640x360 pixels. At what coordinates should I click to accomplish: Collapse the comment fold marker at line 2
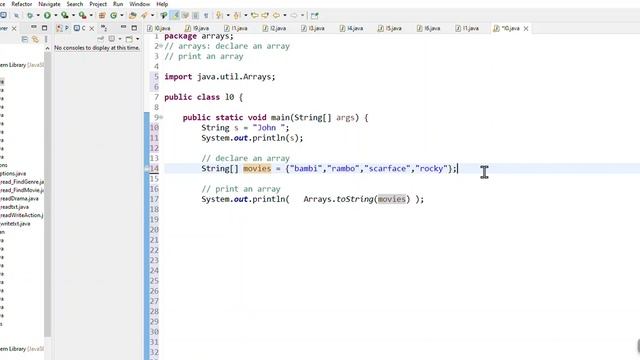[x=161, y=46]
